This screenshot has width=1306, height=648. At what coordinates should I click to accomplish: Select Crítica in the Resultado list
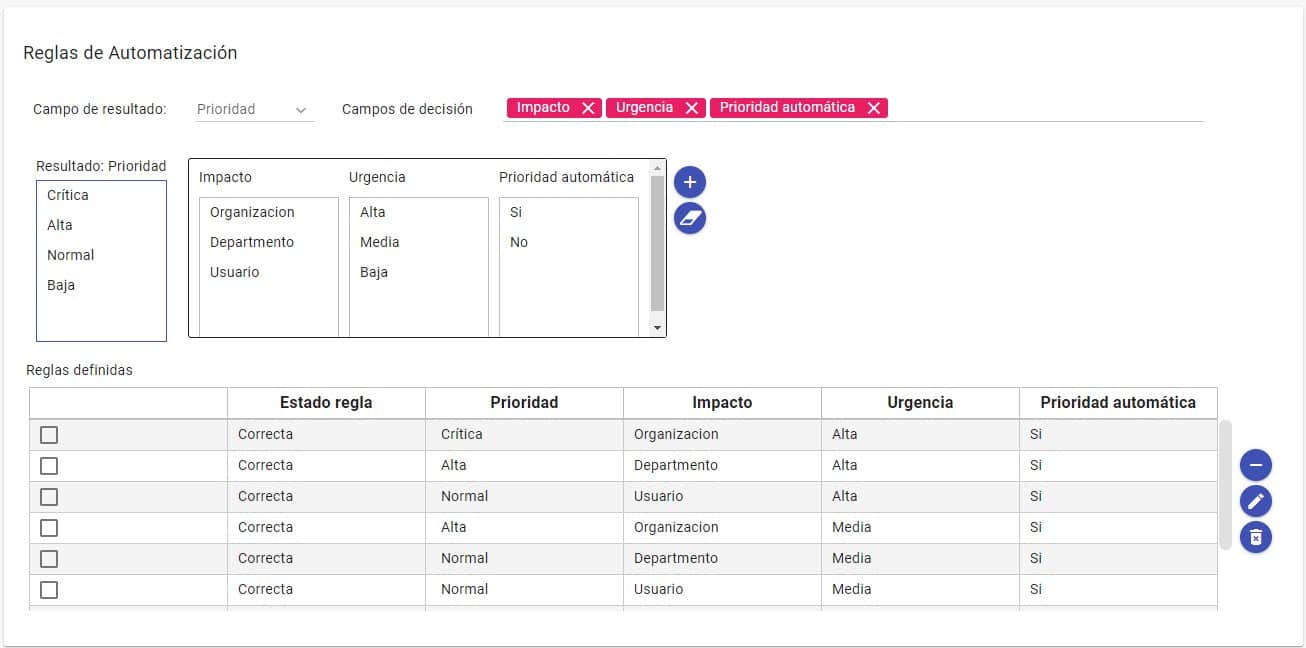click(68, 196)
